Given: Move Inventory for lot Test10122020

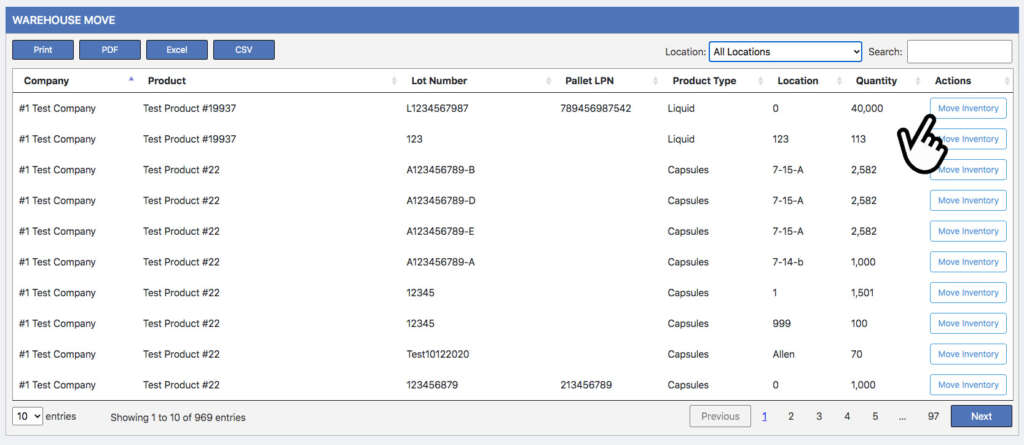Looking at the screenshot, I should [968, 354].
